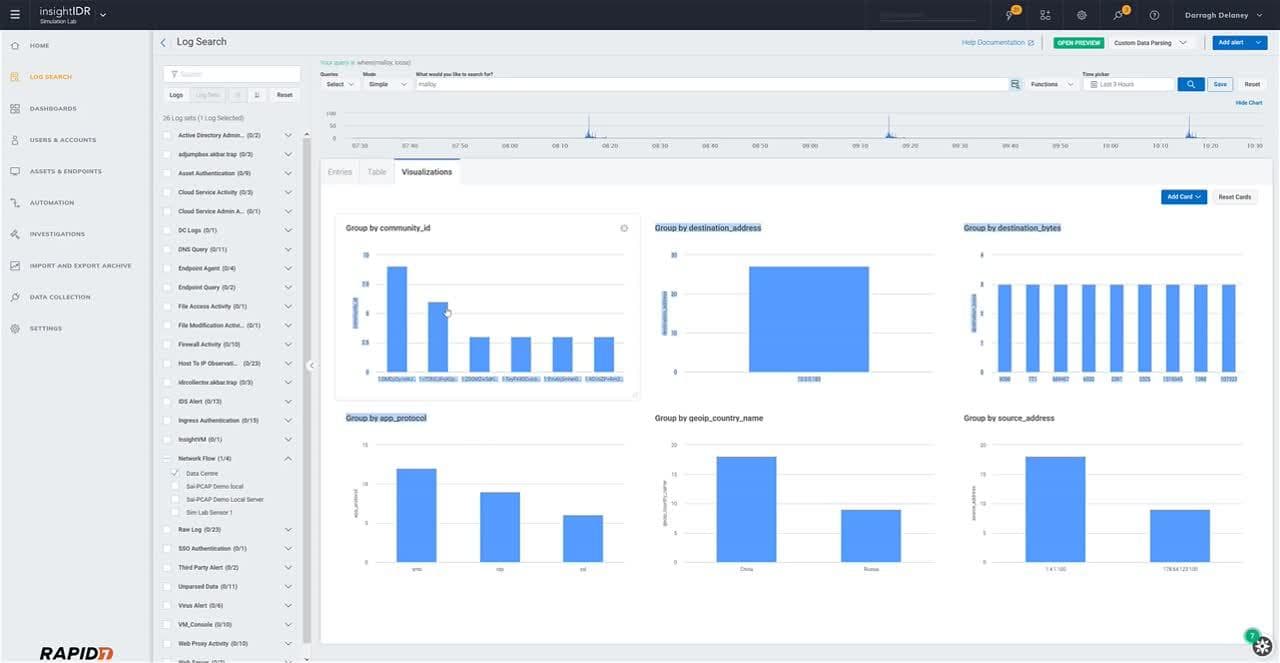1280x663 pixels.
Task: Click the Reset Cards button
Action: [1235, 197]
